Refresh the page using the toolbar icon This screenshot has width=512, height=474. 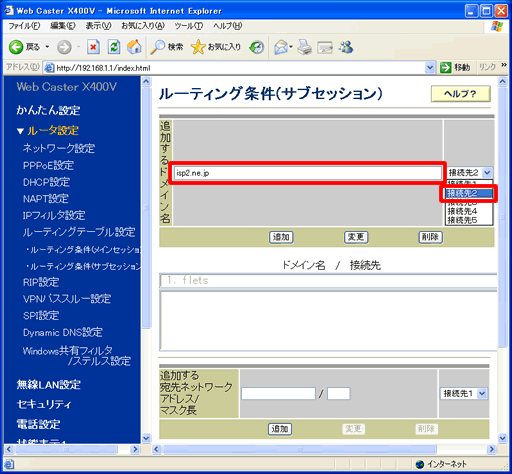(x=114, y=47)
